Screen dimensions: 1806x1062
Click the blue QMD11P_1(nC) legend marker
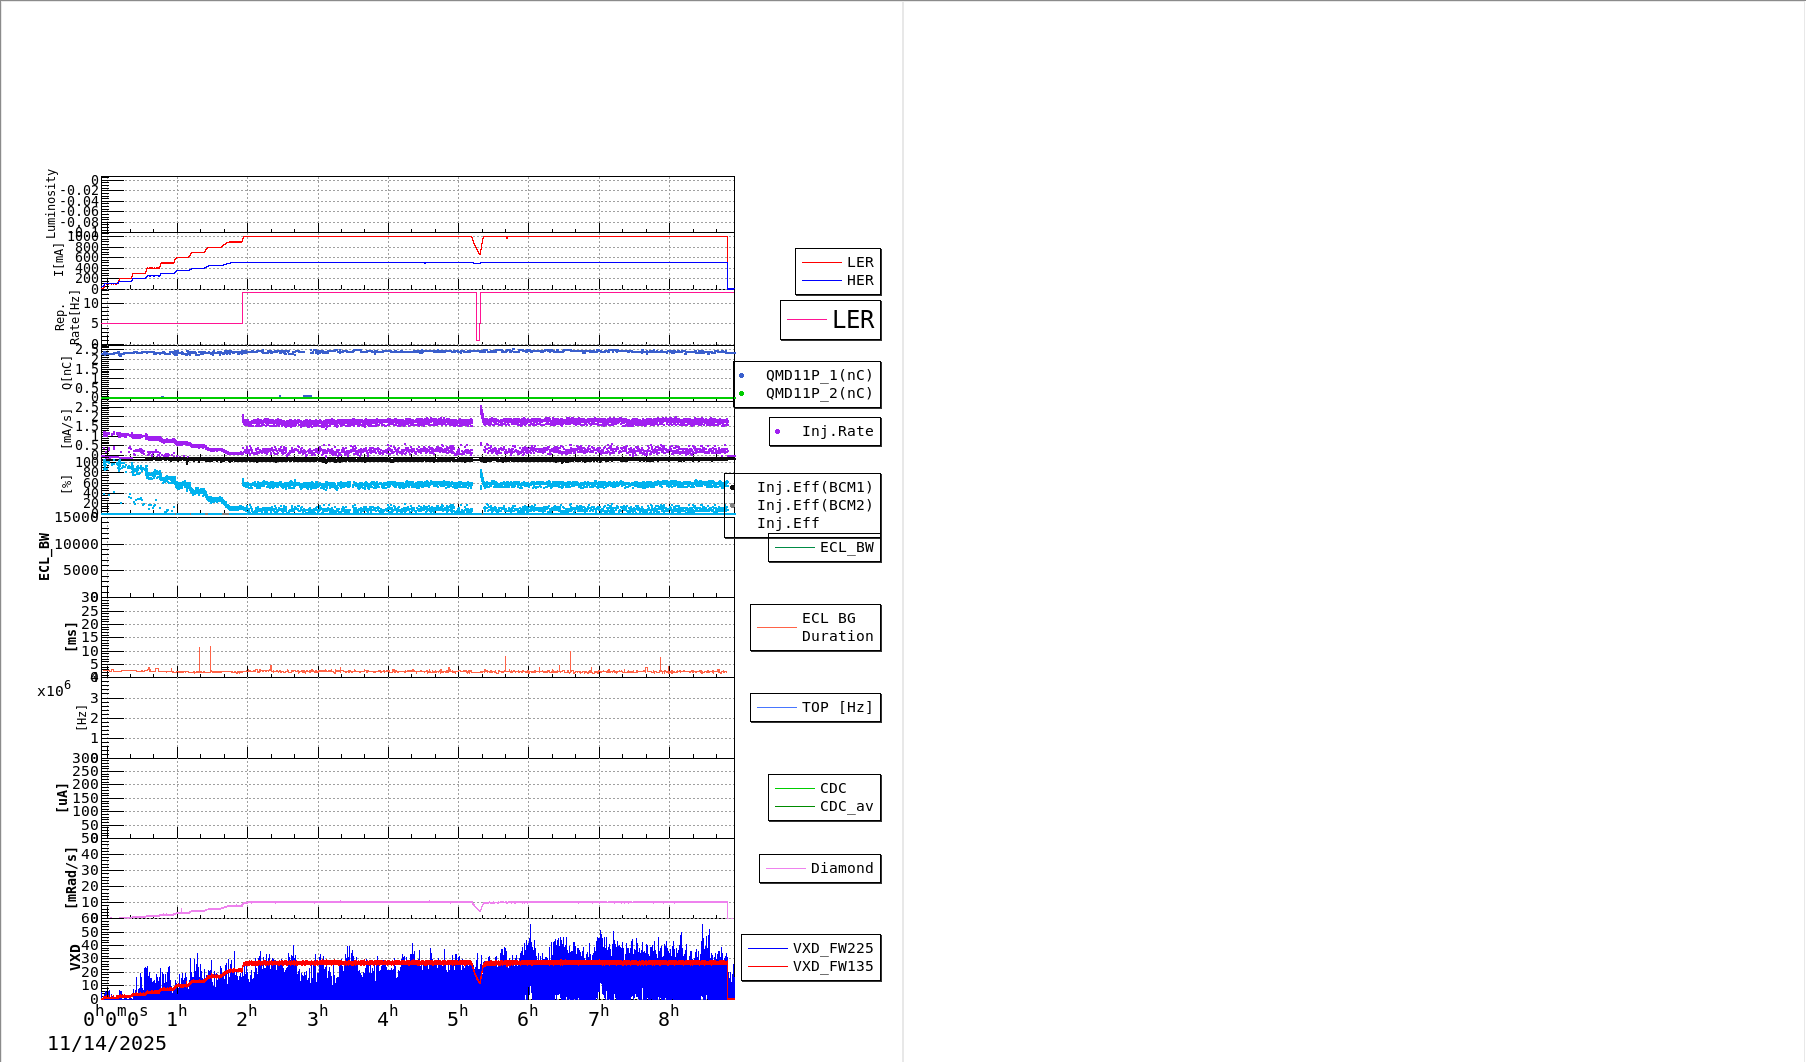coord(742,376)
